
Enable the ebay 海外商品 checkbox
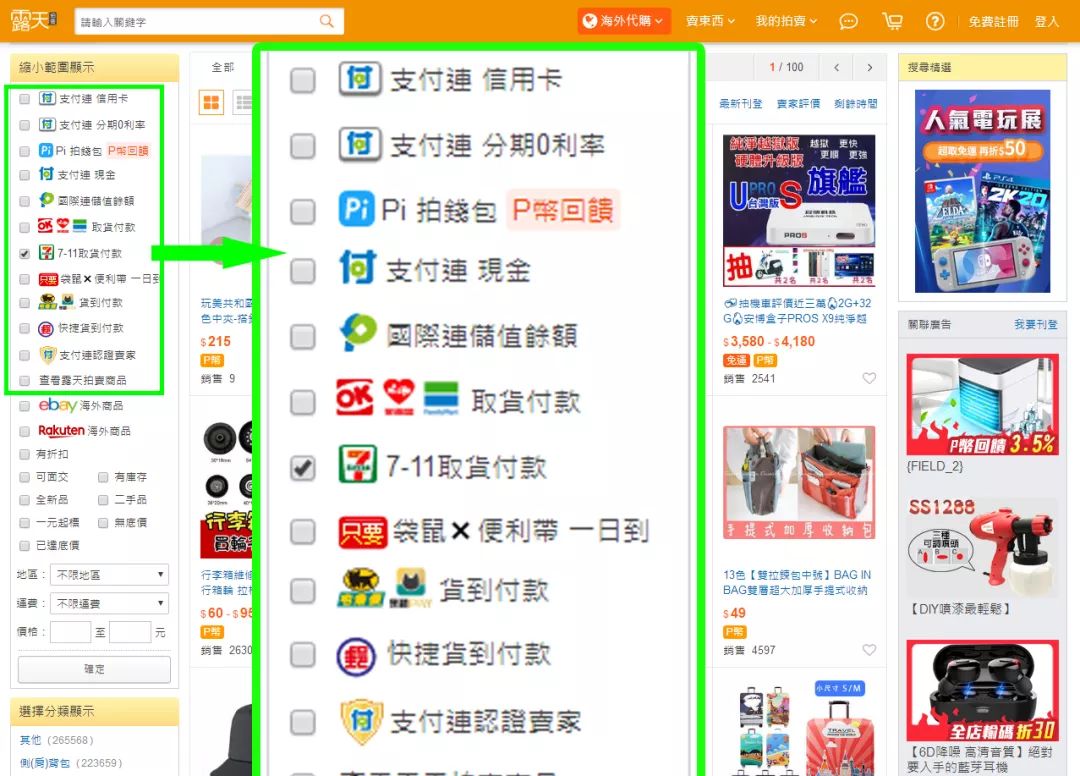25,406
